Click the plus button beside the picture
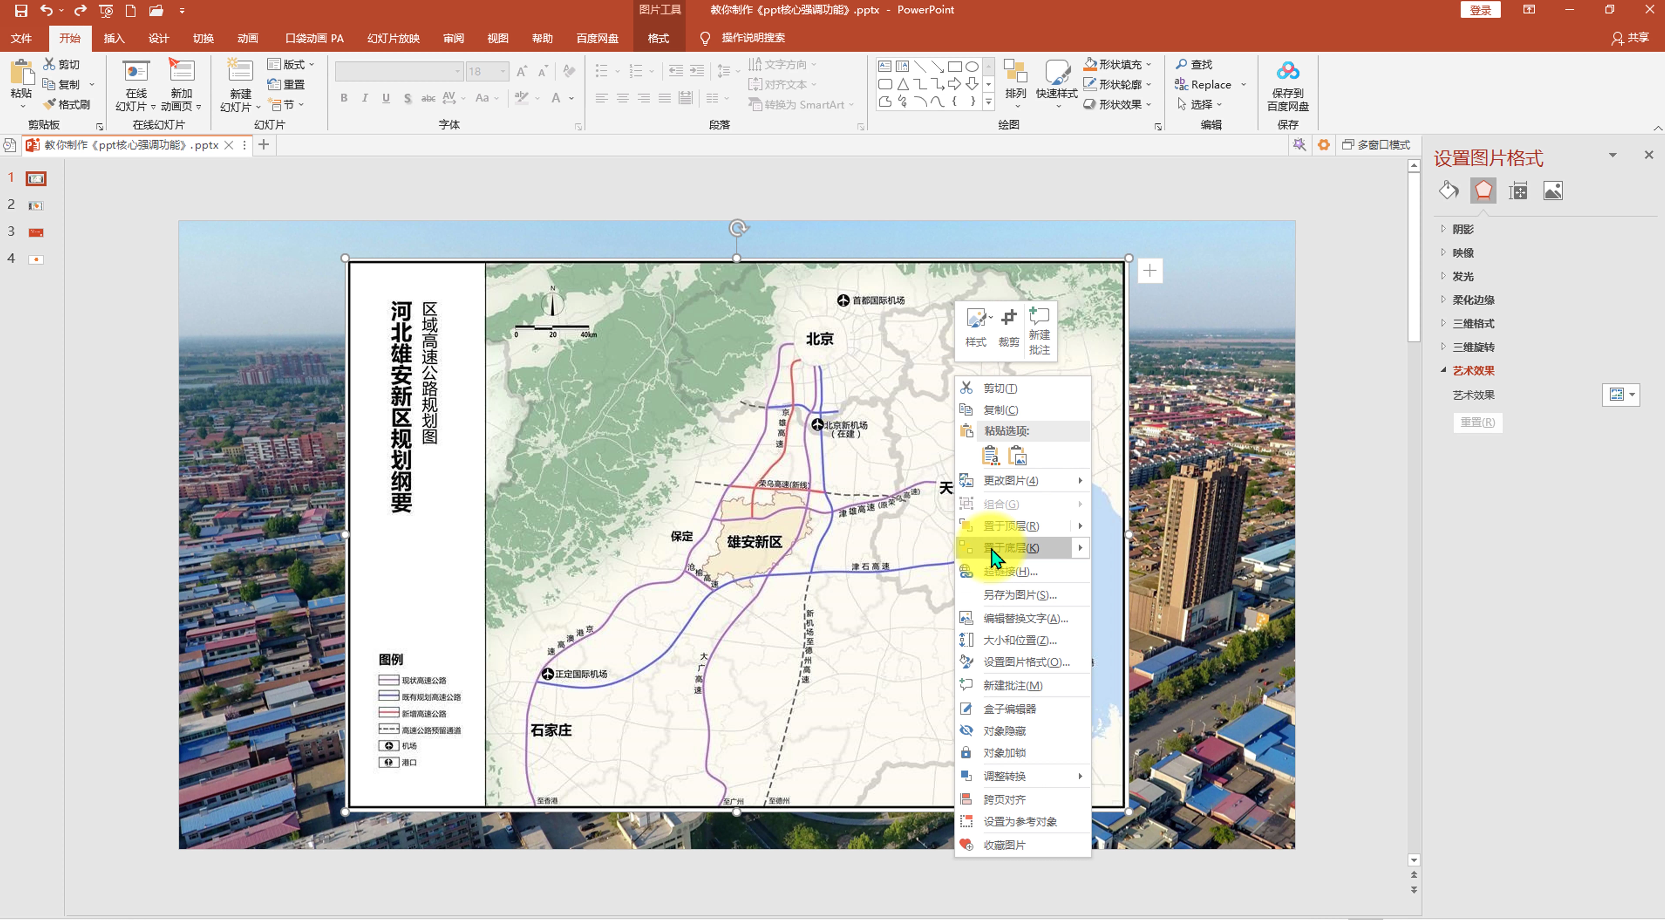Screen dimensions: 1665x920 [1150, 271]
